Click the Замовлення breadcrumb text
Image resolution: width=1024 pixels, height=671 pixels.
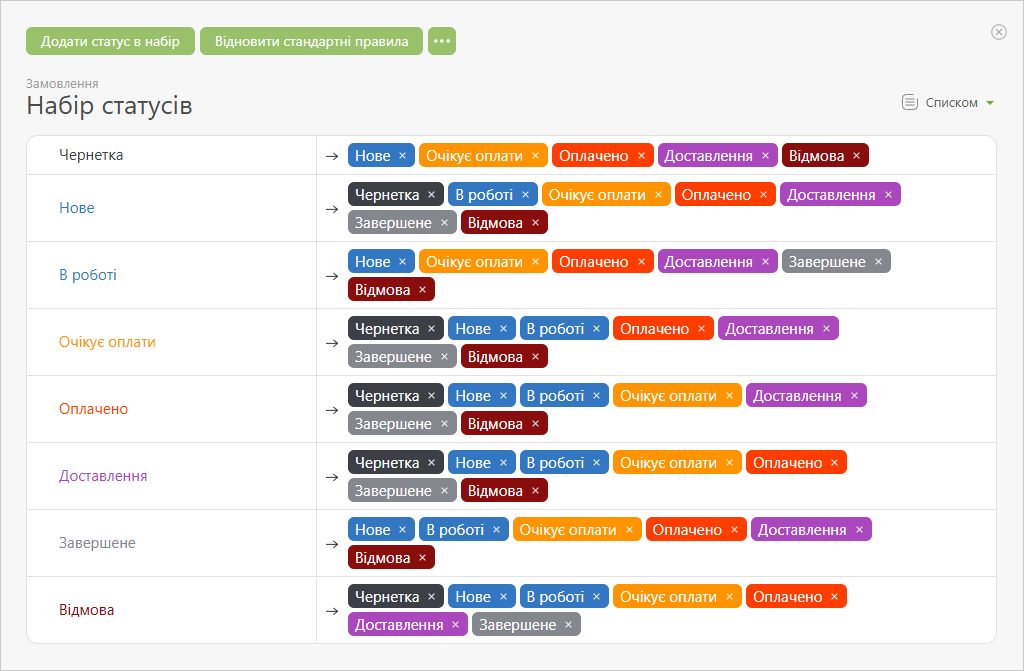(62, 84)
